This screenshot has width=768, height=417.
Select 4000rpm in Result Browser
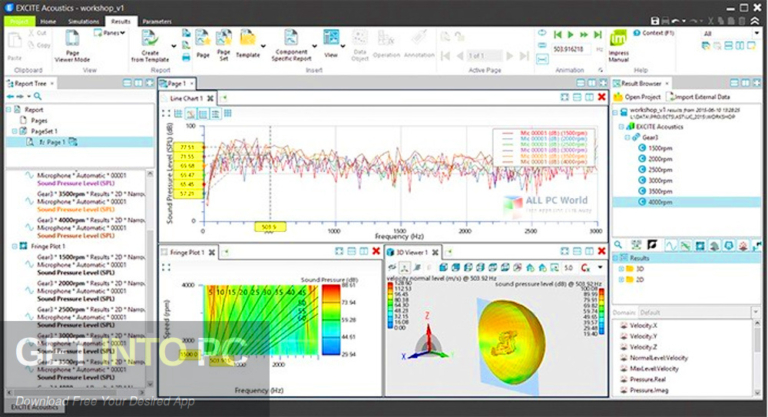pyautogui.click(x=686, y=202)
